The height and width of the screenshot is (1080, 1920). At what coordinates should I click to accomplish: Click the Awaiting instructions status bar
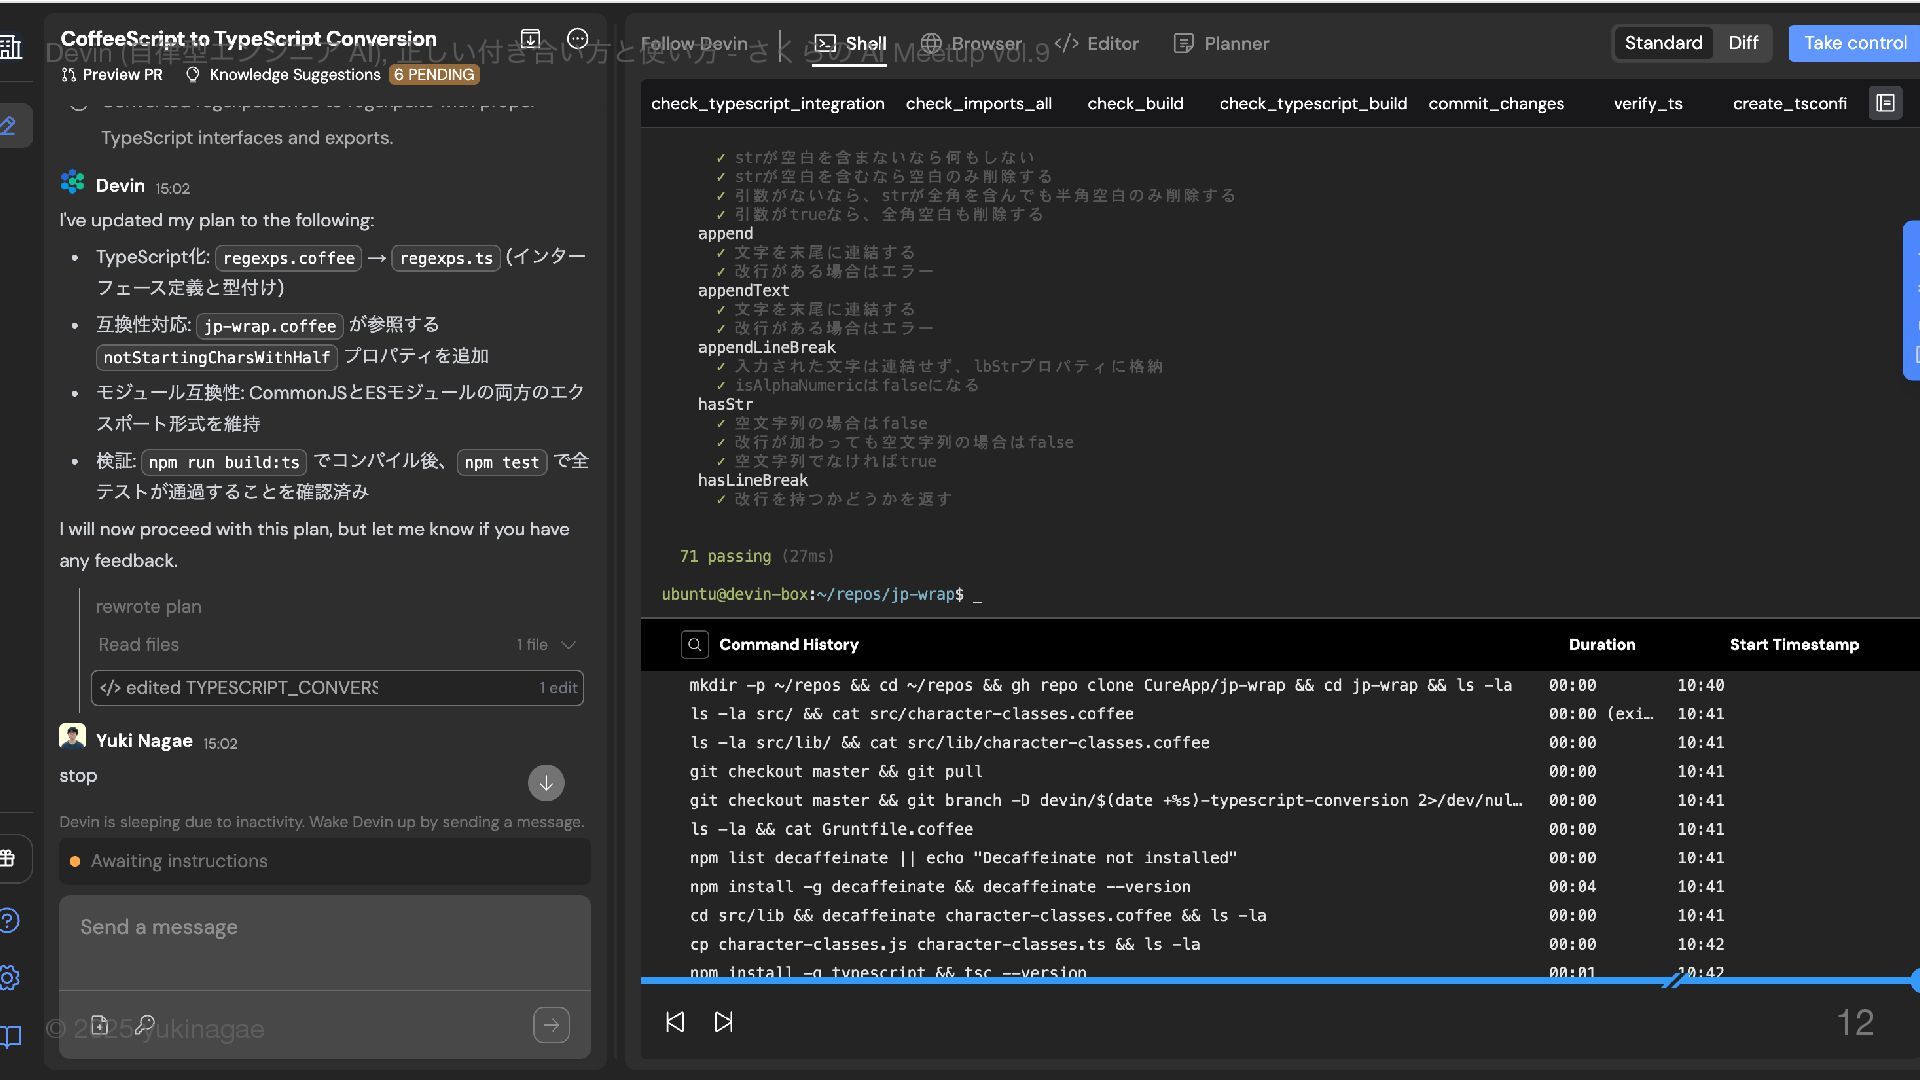(325, 861)
